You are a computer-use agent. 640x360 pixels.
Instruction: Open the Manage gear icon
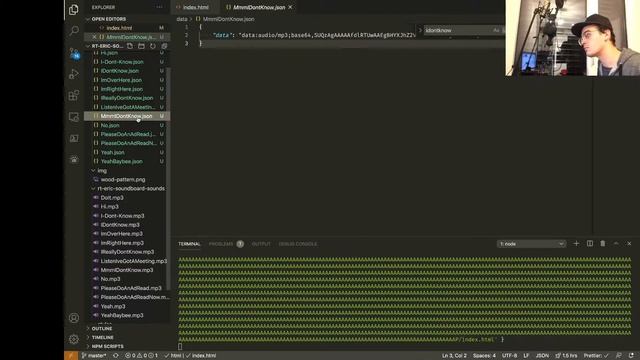74,339
